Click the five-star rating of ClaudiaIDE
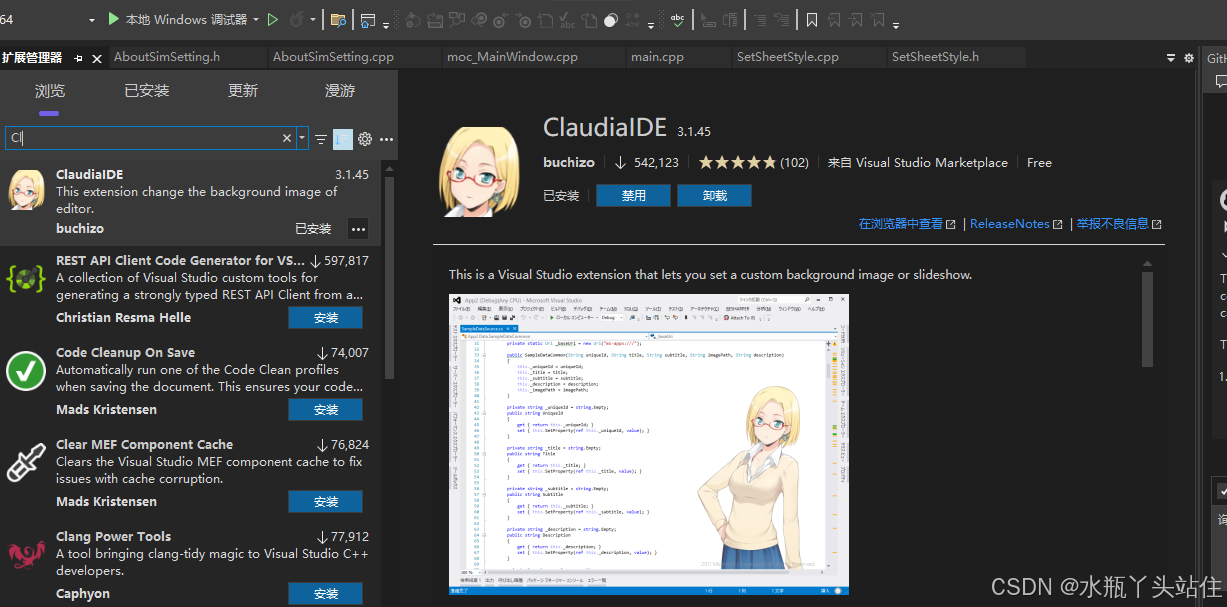This screenshot has width=1227, height=607. coord(737,162)
